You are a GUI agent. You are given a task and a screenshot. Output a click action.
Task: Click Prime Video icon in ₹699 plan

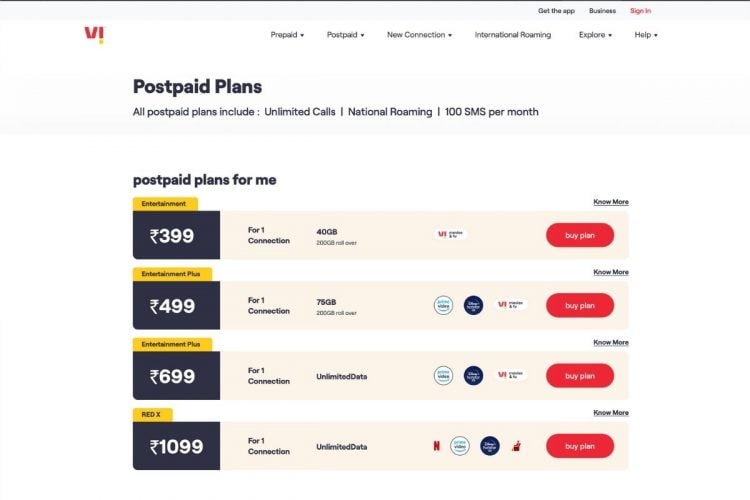(x=443, y=375)
